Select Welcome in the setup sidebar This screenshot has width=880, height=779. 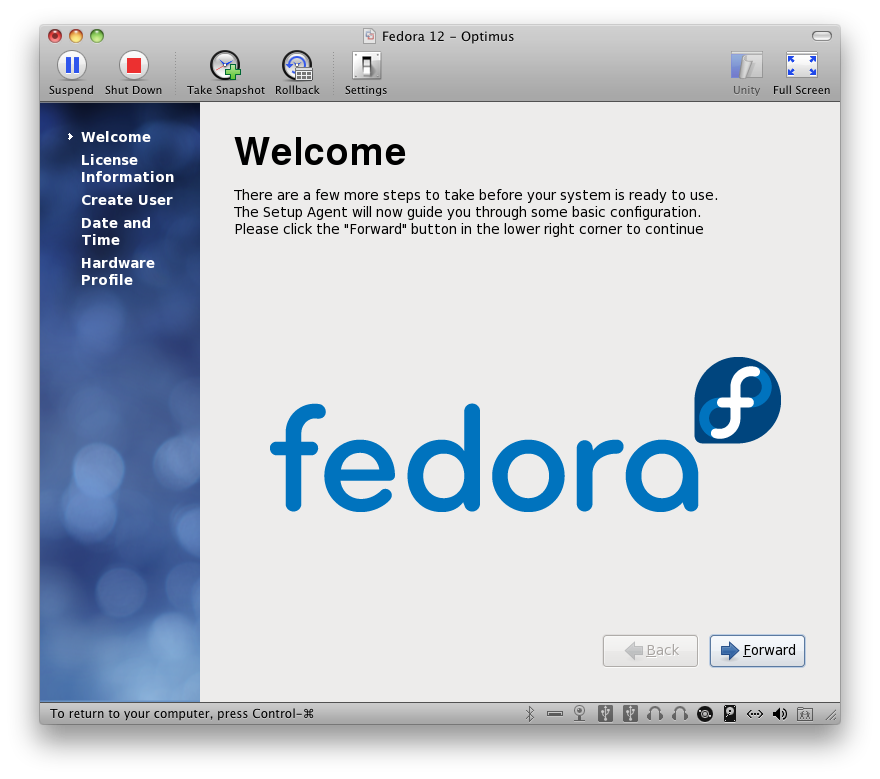tap(116, 137)
